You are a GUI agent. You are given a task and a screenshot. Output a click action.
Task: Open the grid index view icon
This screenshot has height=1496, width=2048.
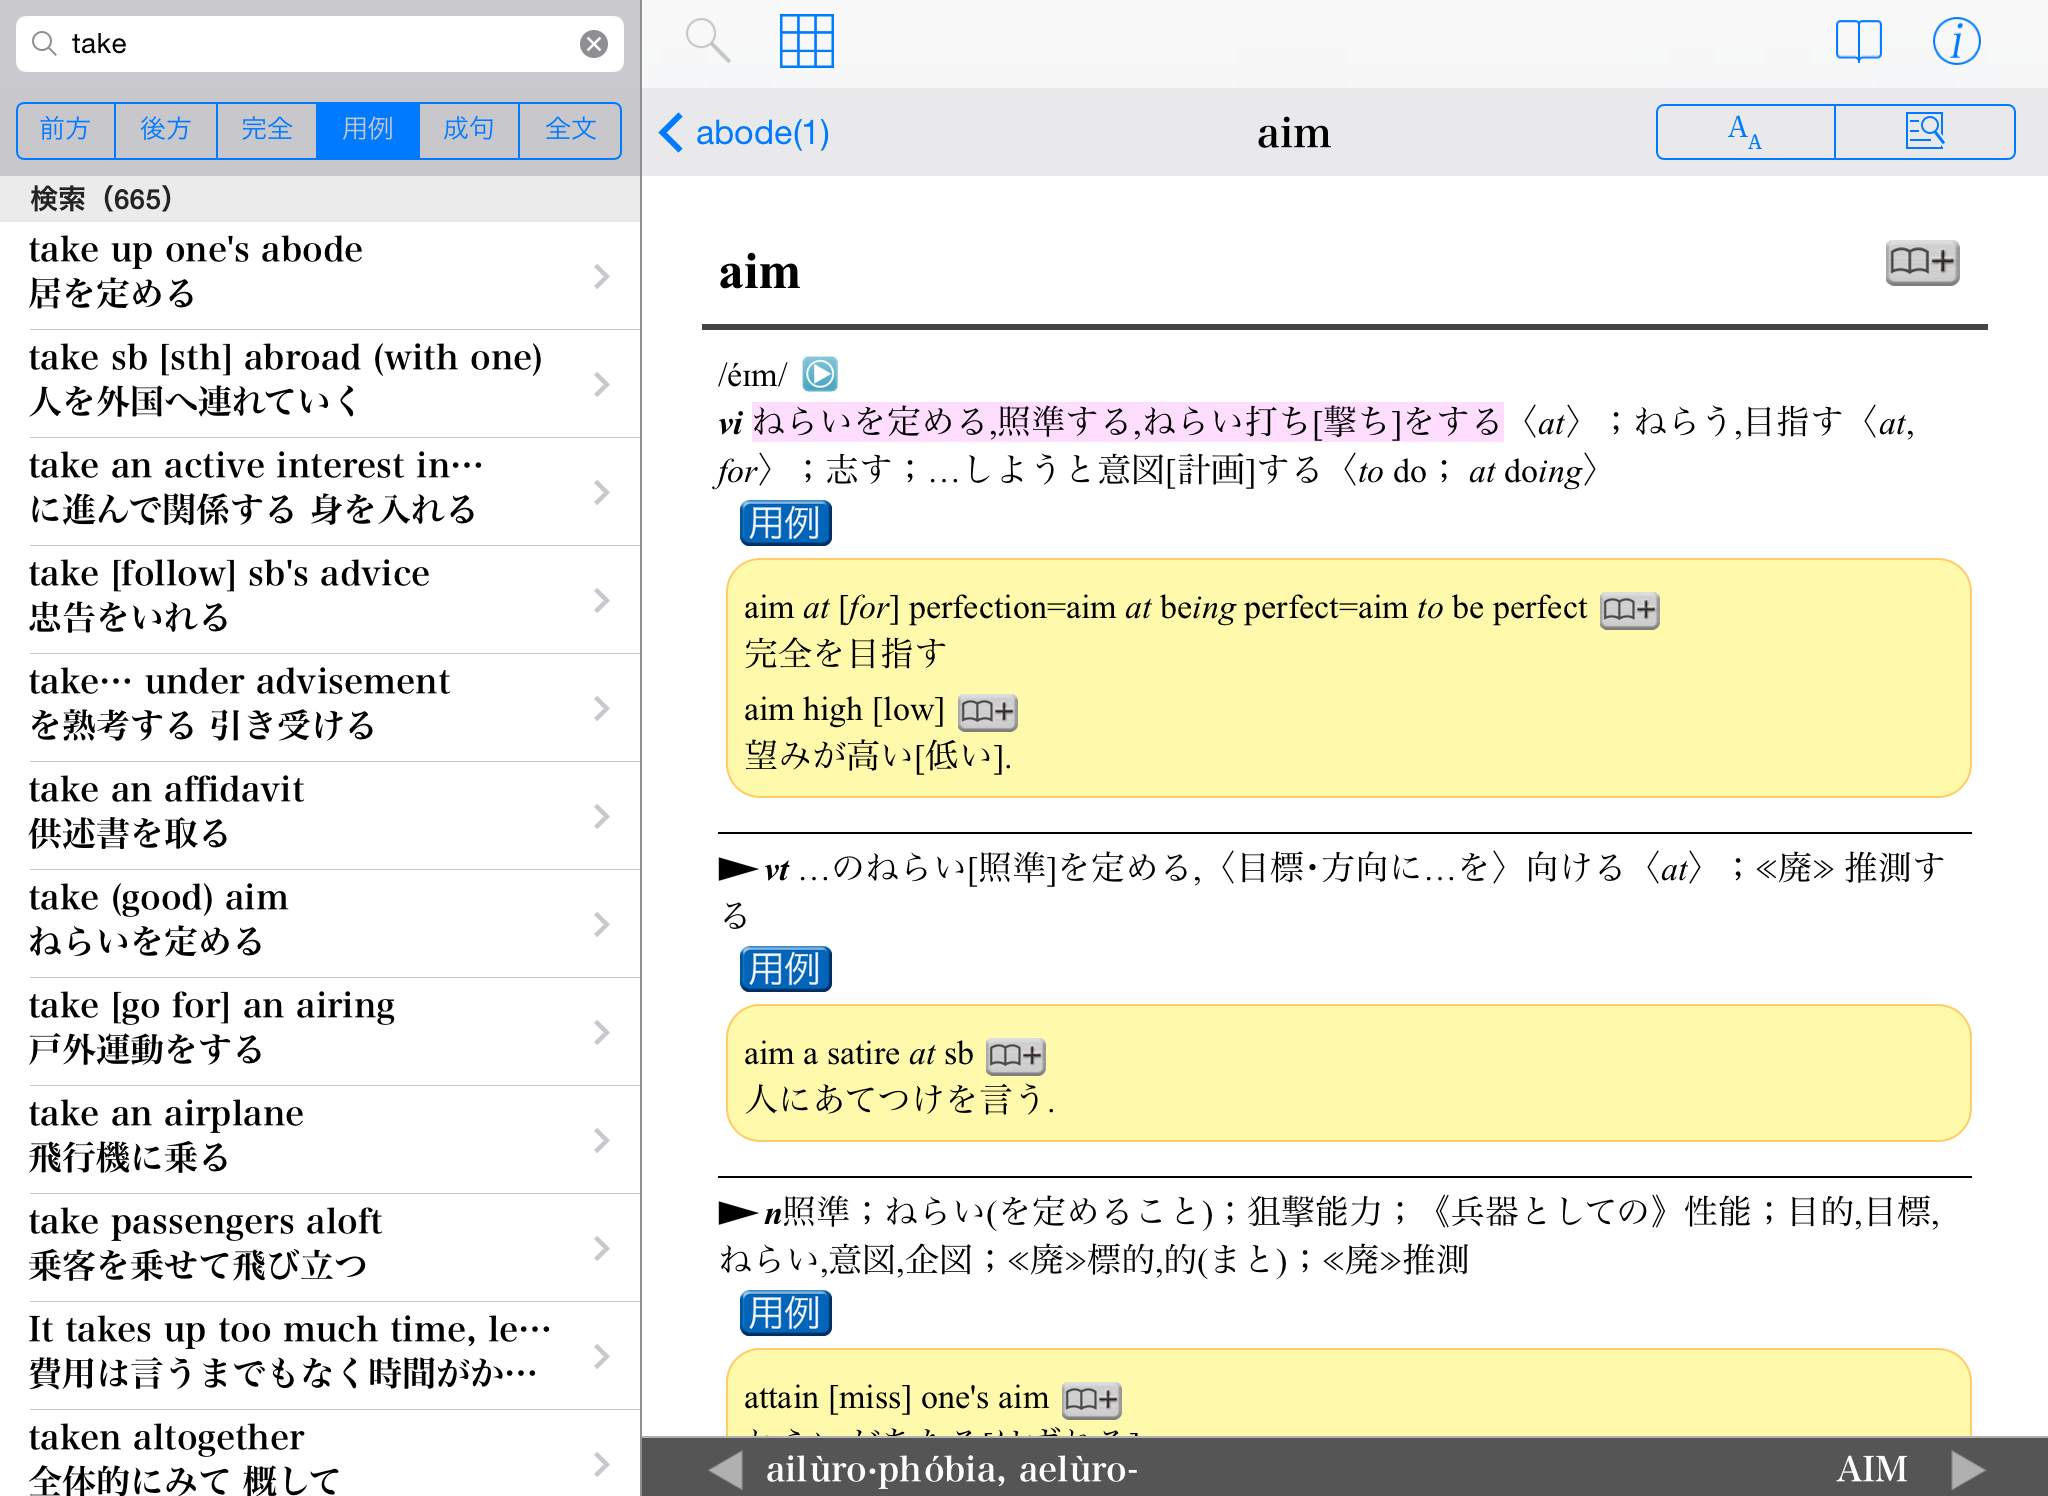(x=806, y=41)
